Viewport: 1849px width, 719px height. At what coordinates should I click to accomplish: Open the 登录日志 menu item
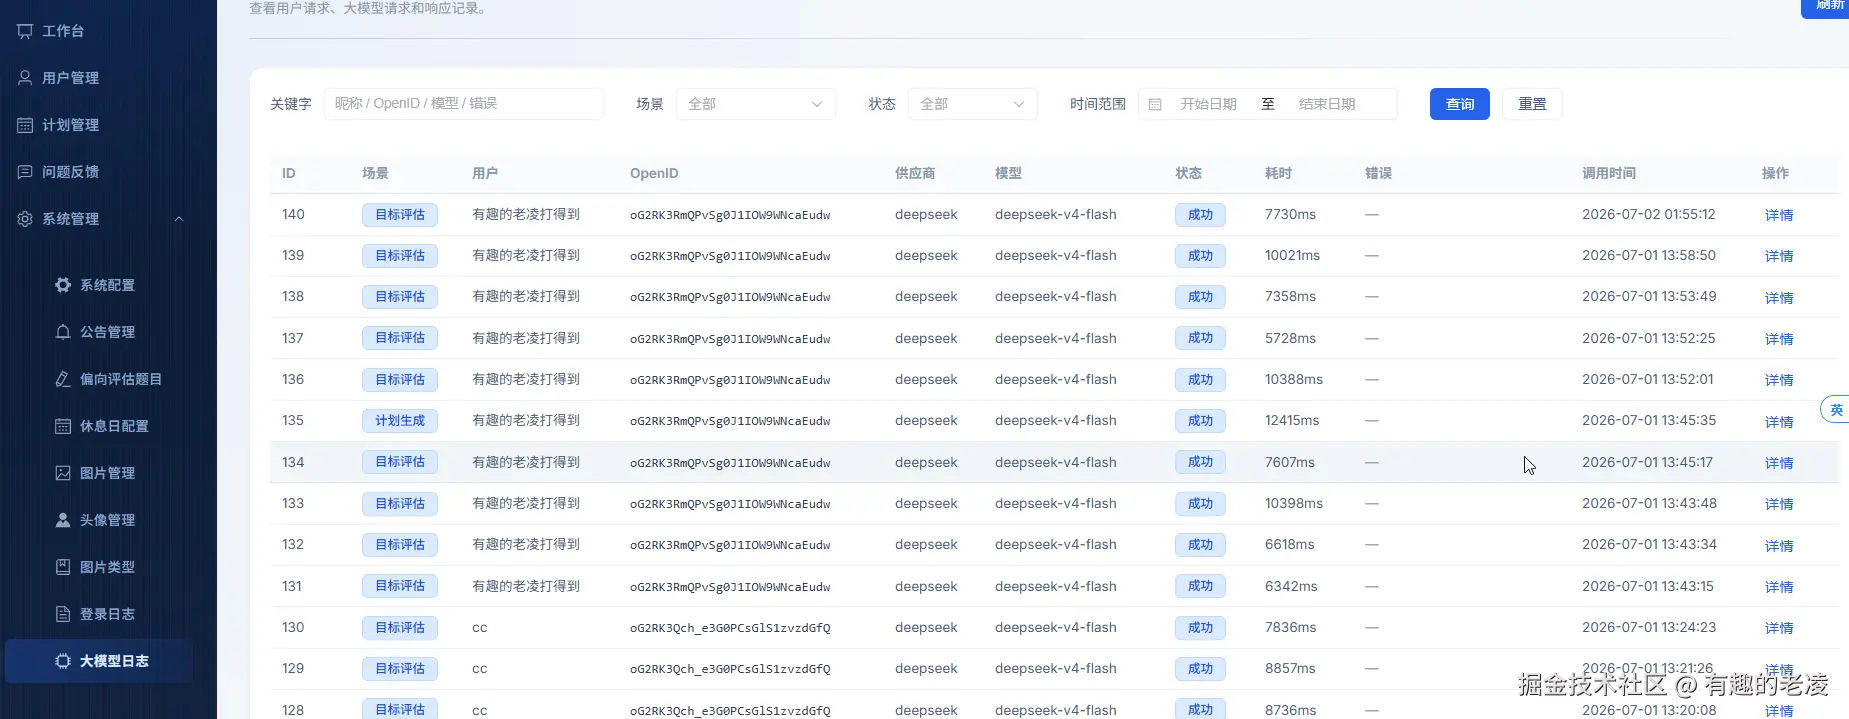[x=99, y=614]
